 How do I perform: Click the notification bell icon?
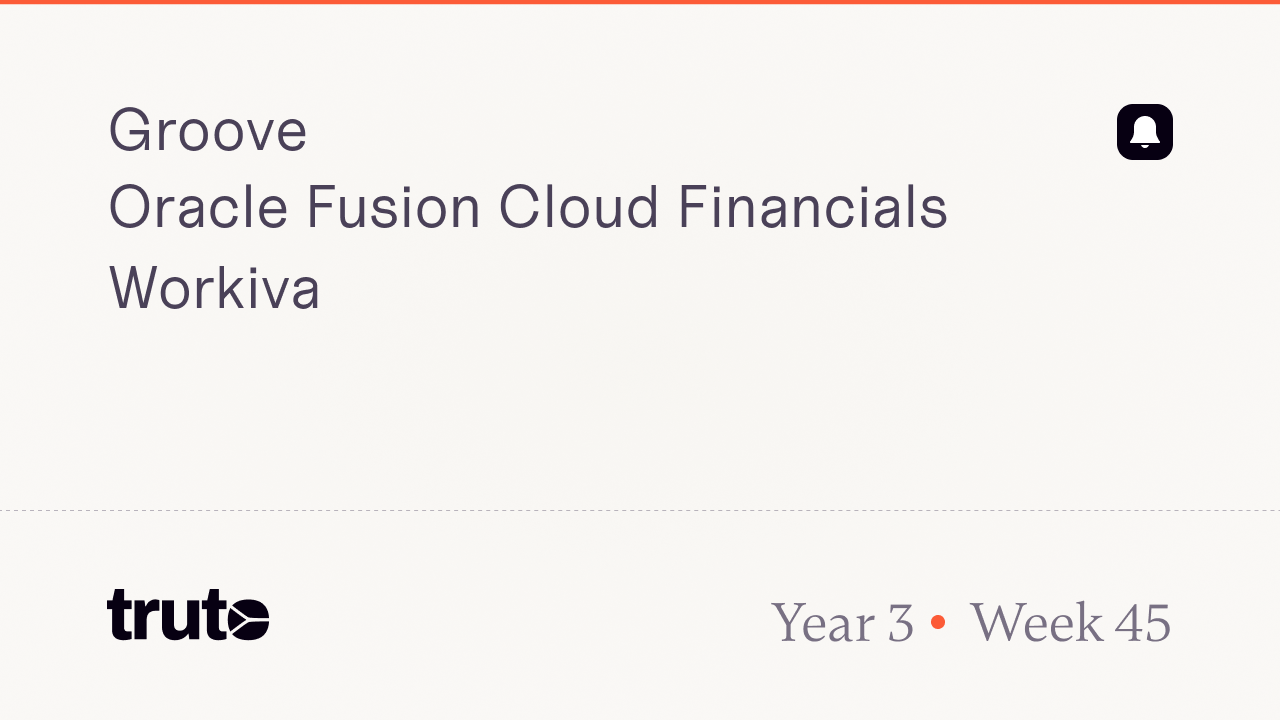[1144, 132]
